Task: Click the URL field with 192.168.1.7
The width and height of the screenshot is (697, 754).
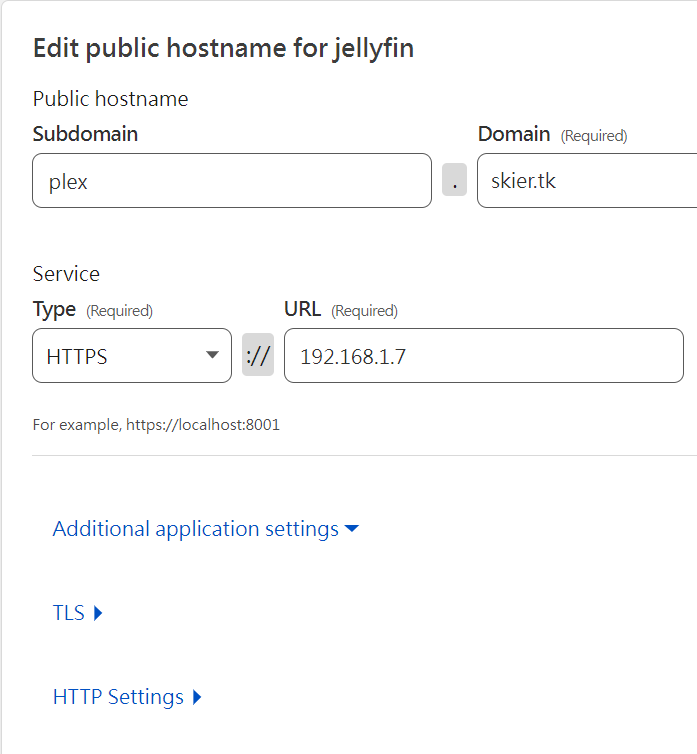Action: coord(484,356)
